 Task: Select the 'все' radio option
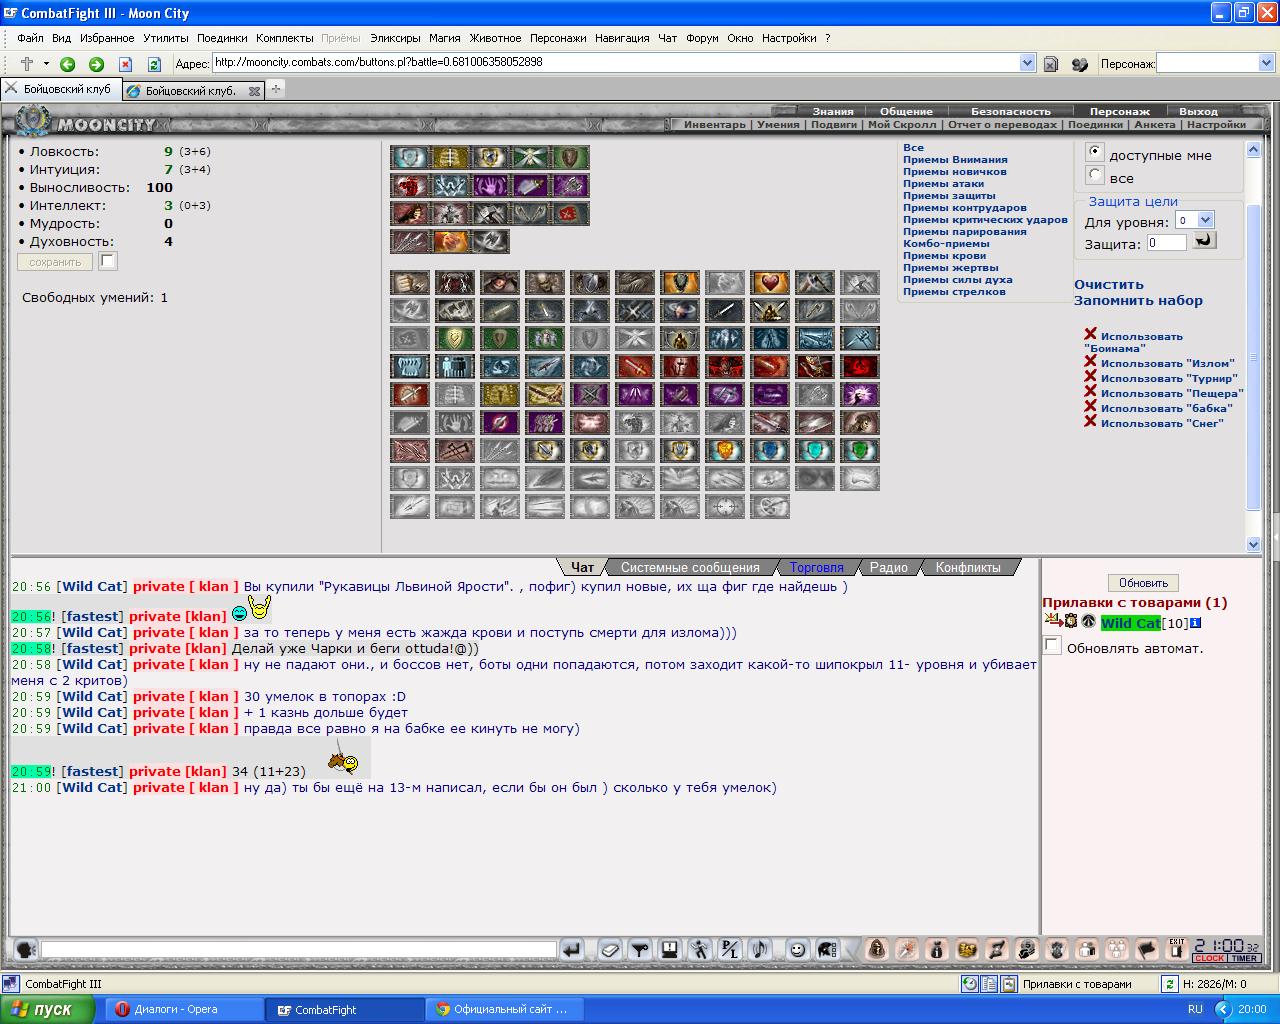1095,175
